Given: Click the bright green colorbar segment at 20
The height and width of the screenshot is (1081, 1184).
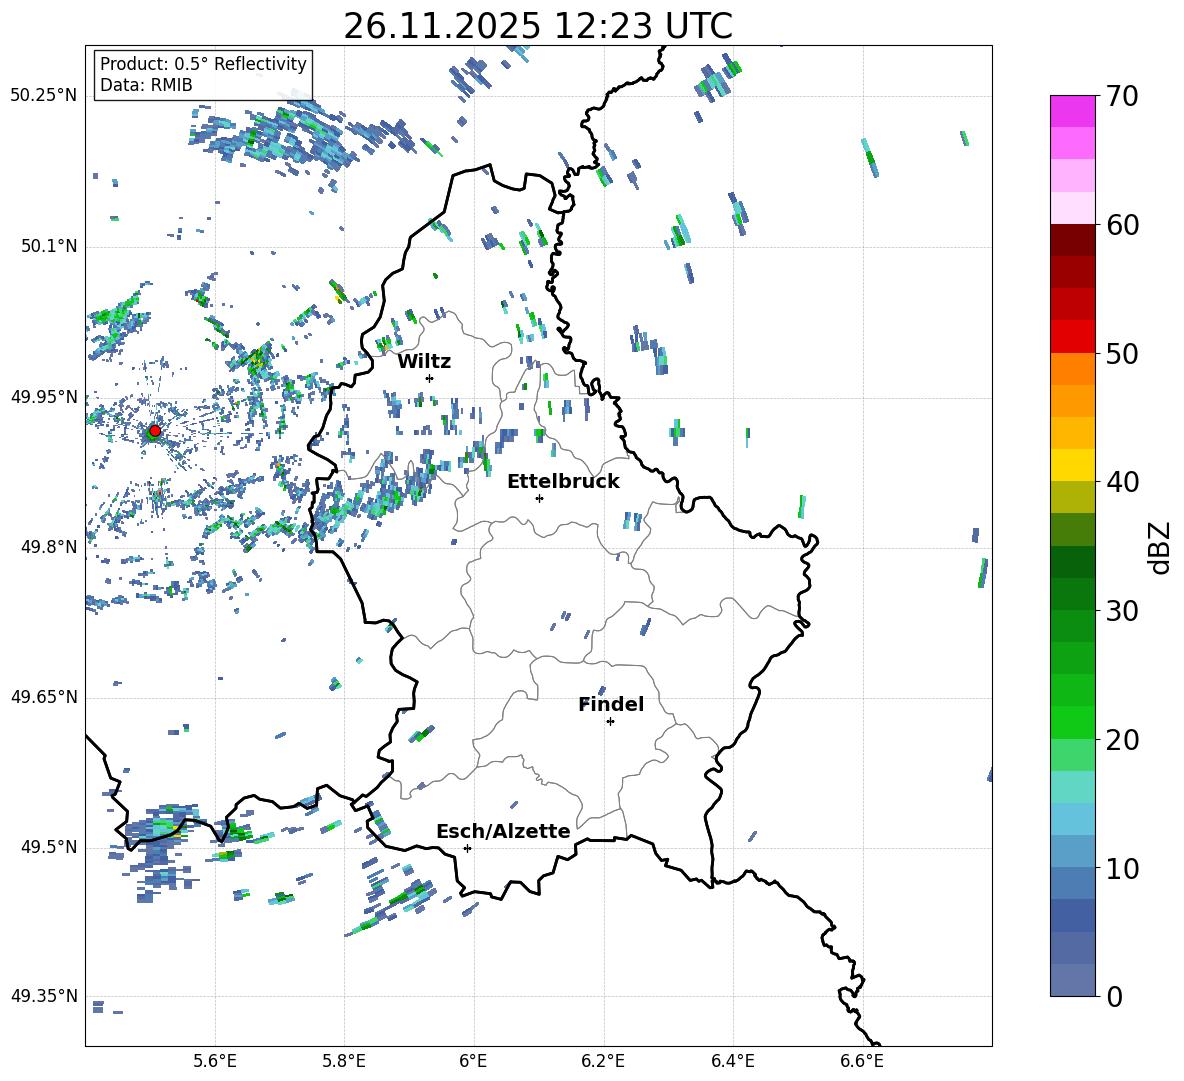Looking at the screenshot, I should tap(1073, 722).
